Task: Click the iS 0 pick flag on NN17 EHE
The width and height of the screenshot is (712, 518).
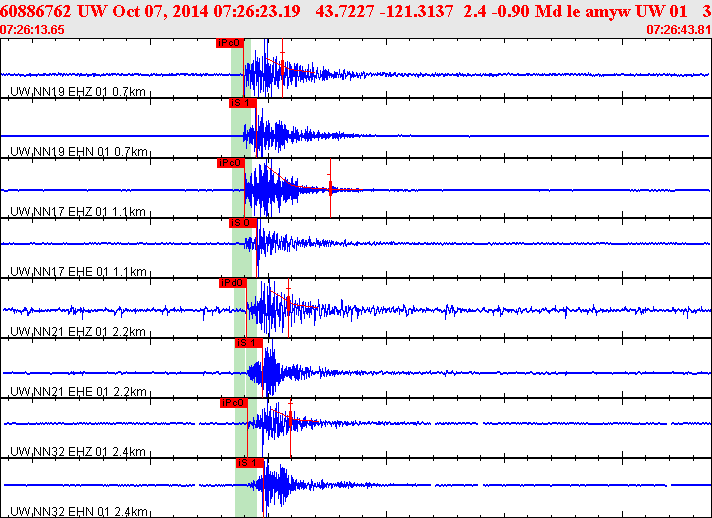Action: point(243,223)
